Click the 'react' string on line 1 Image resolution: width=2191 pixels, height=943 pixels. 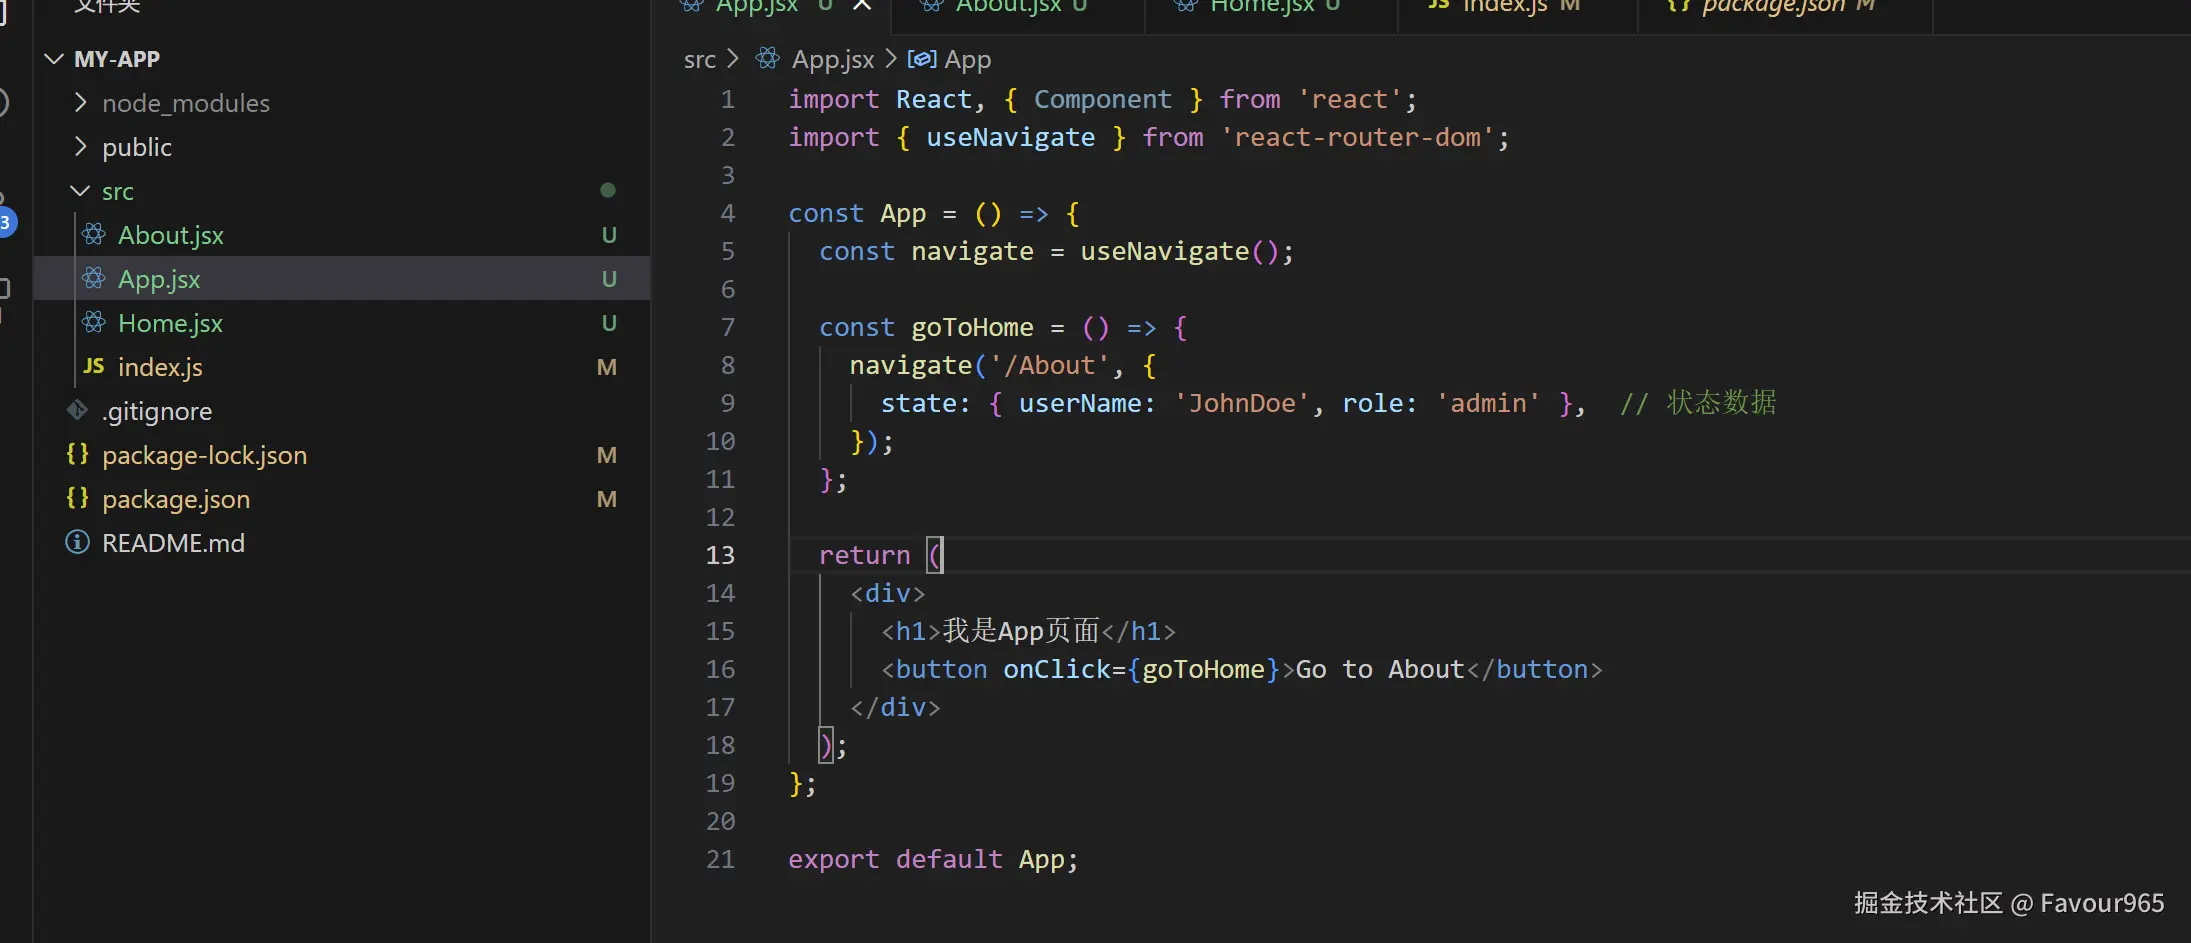tap(1349, 99)
